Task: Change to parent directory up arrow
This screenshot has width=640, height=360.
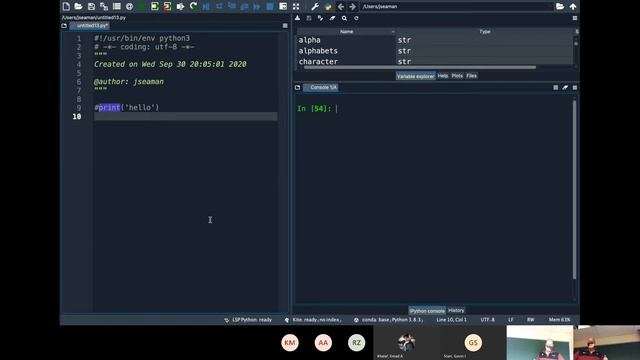Action: click(573, 6)
